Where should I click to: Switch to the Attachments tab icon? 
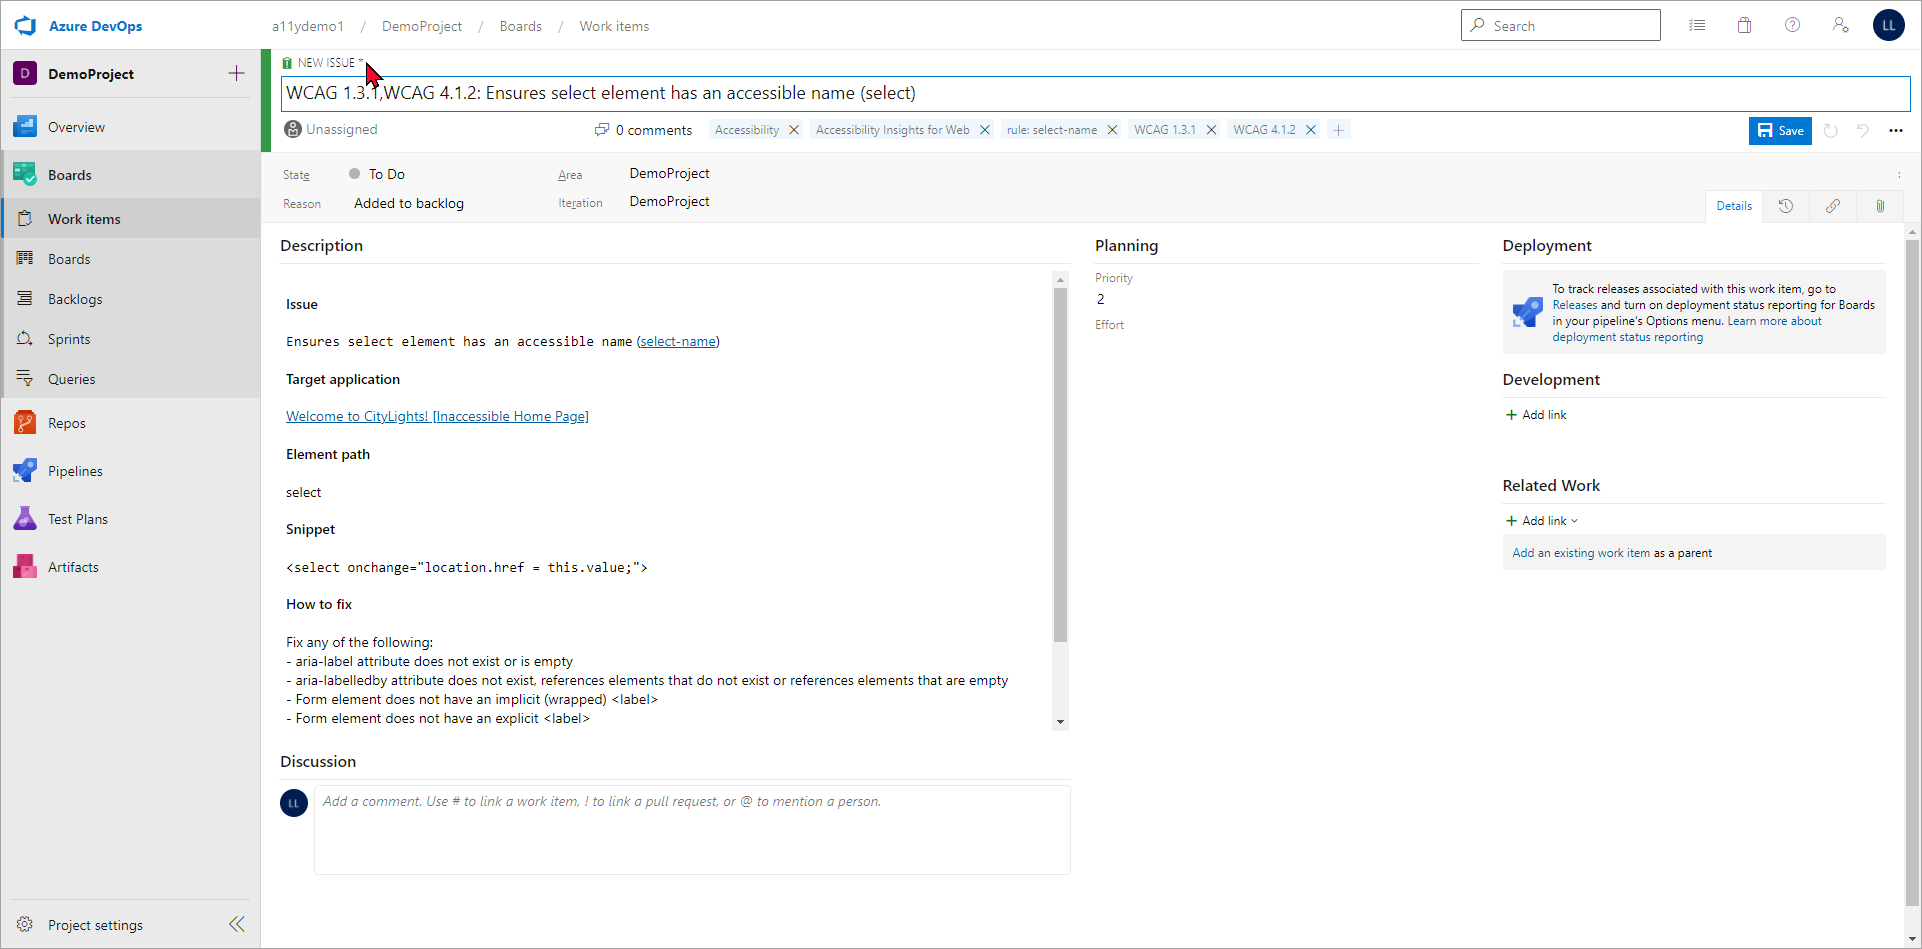(1880, 206)
